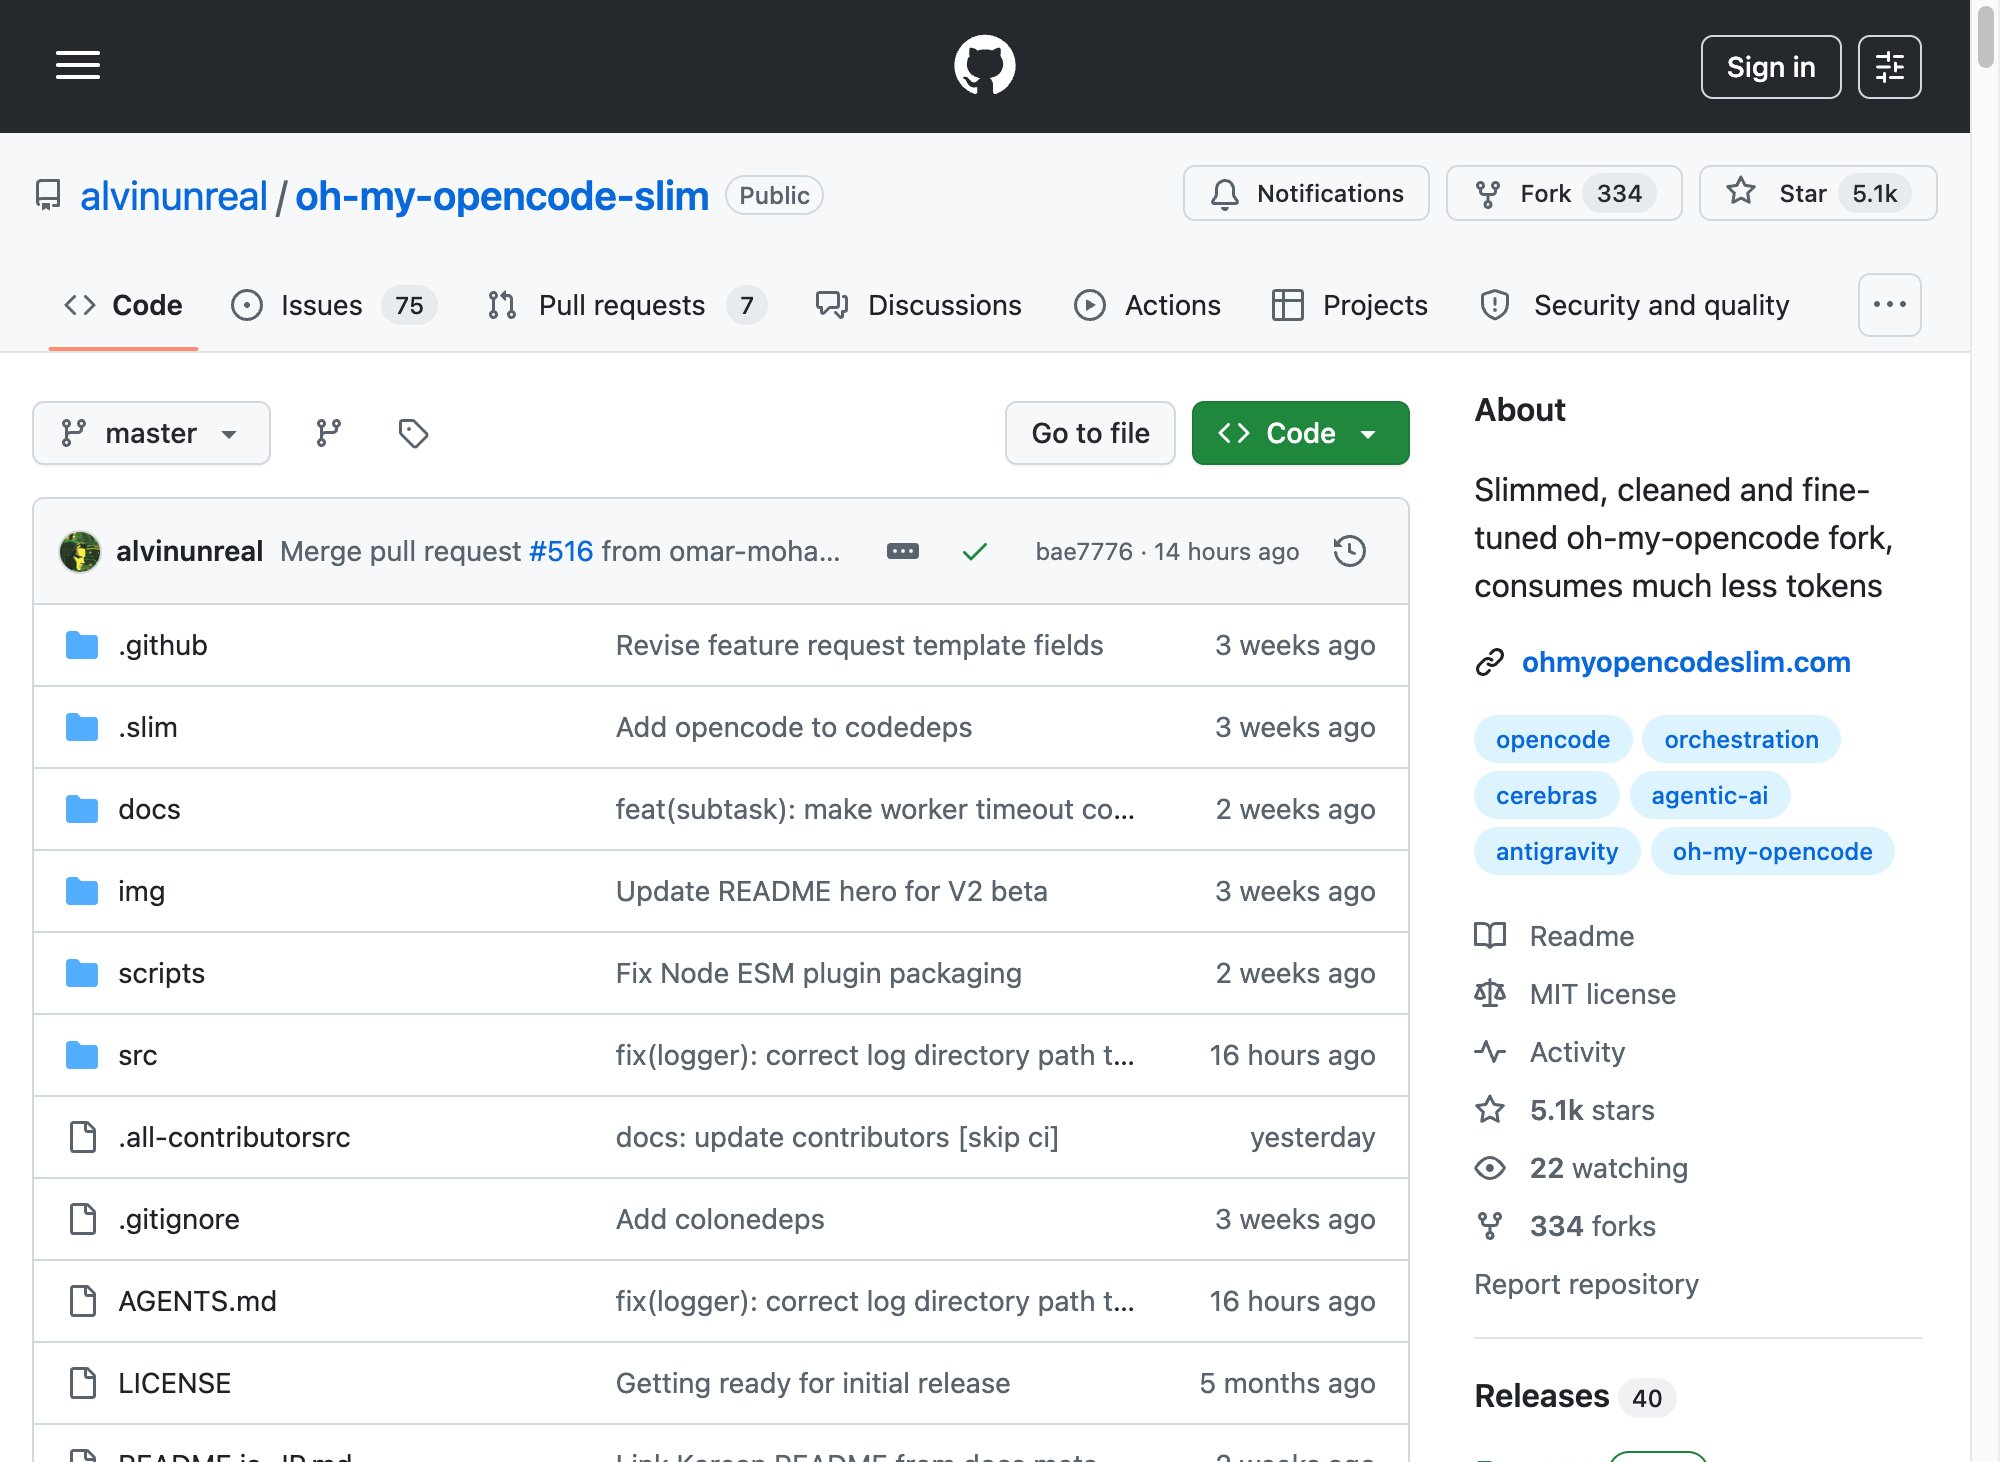Screen dimensions: 2000x1462
Task: Open appearance settings sliders icon
Action: (x=1889, y=67)
